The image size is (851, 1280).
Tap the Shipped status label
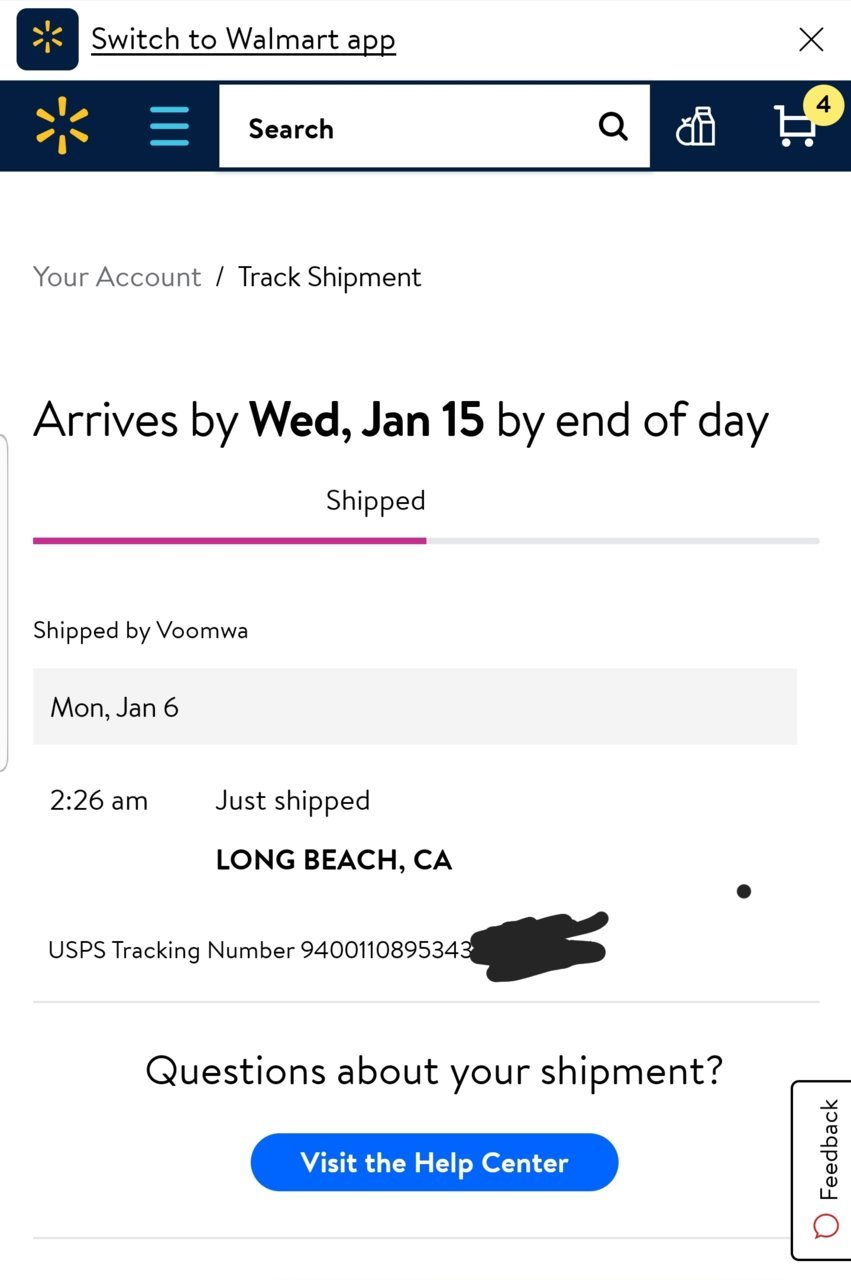click(x=376, y=500)
